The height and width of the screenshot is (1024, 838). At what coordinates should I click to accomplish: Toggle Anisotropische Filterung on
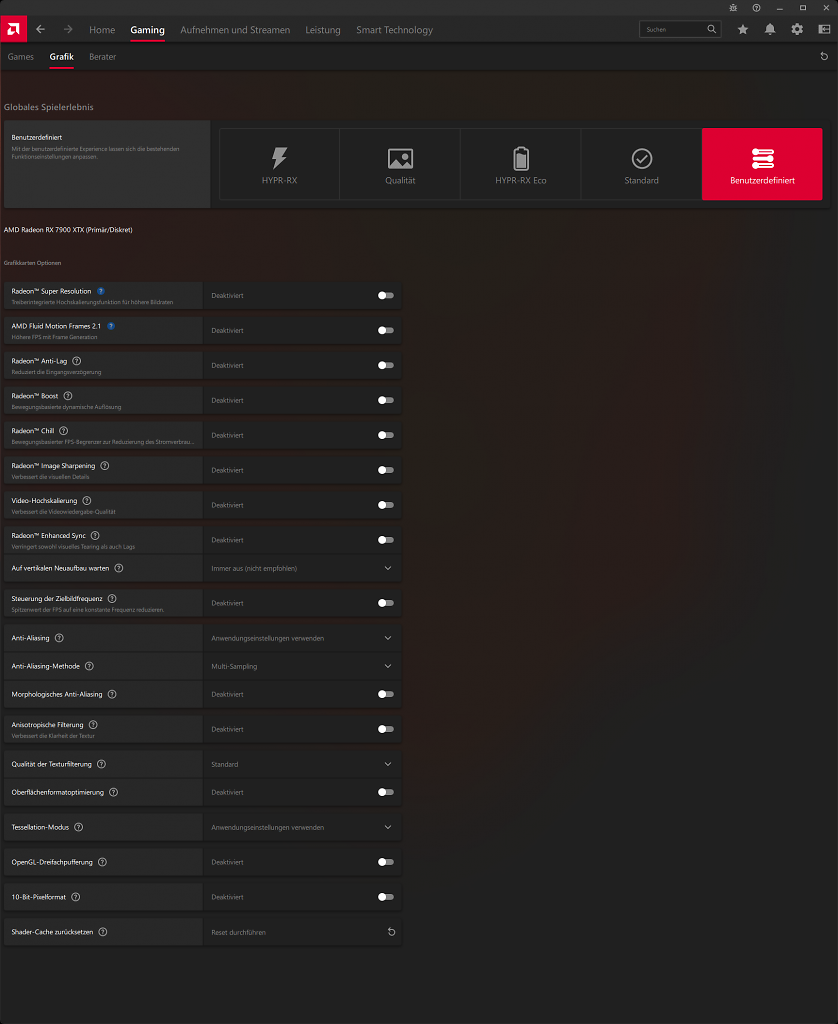click(x=385, y=729)
